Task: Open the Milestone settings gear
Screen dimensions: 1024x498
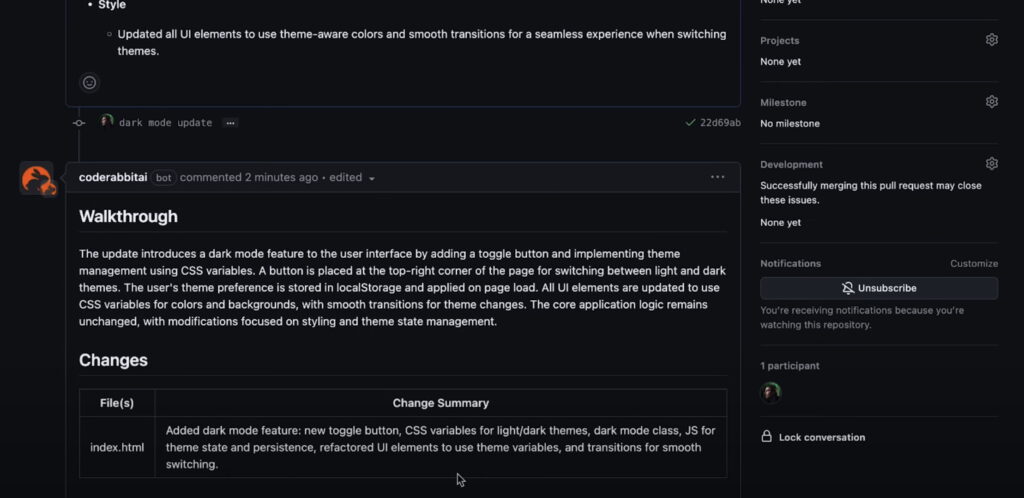Action: pos(991,102)
